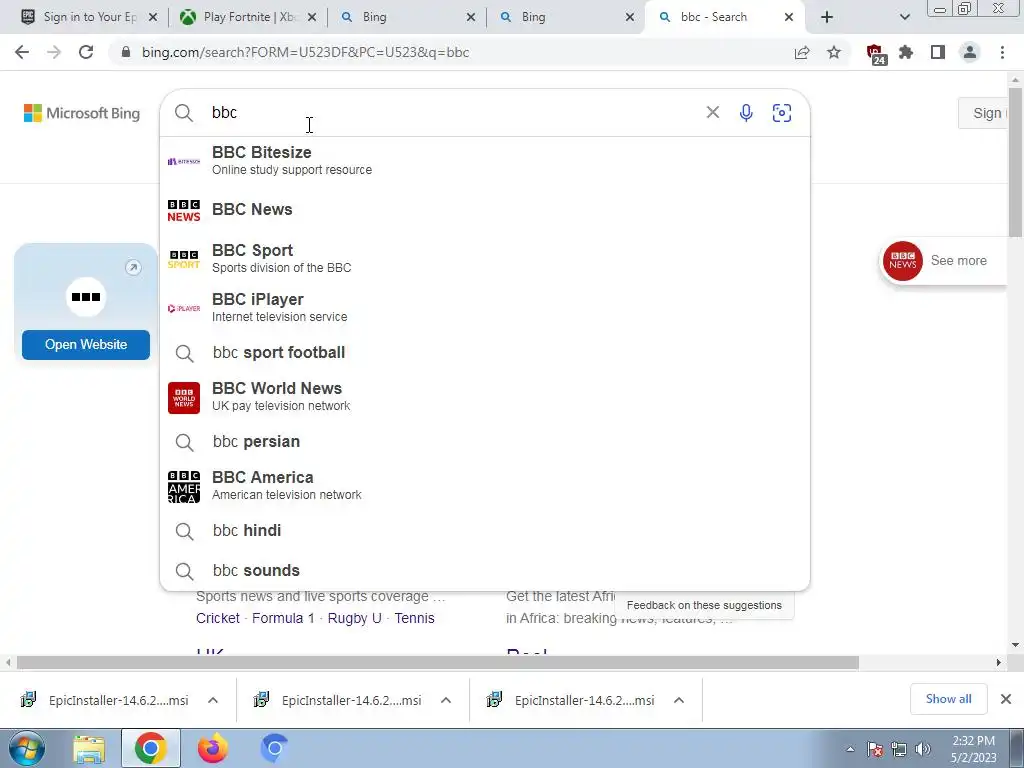Select the BBC Bitesize suggestion
The image size is (1024, 768).
[x=485, y=161]
